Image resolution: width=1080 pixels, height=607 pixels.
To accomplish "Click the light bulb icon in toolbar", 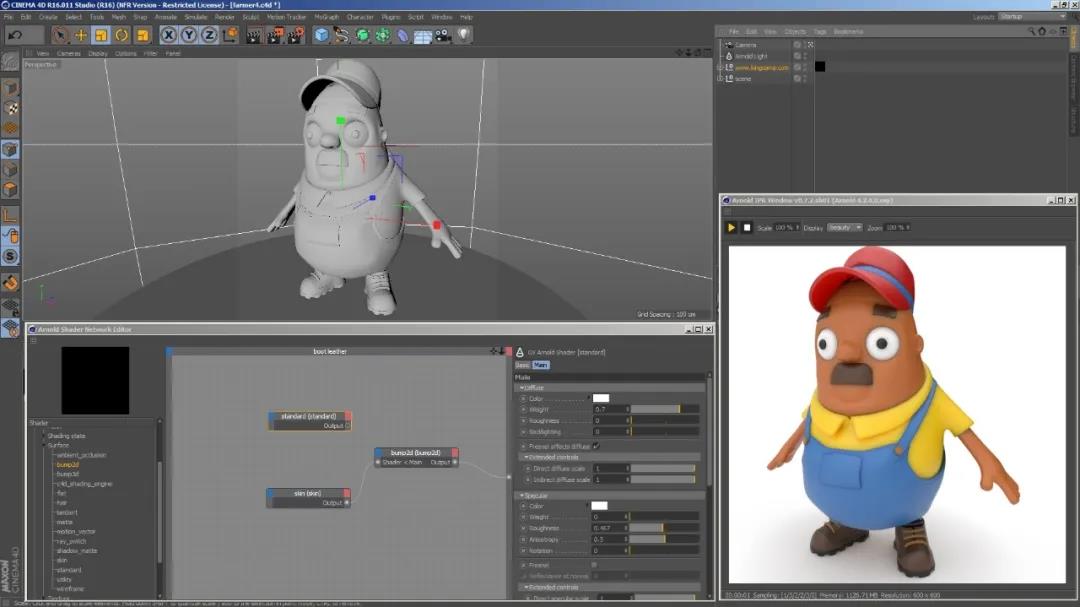I will 463,35.
